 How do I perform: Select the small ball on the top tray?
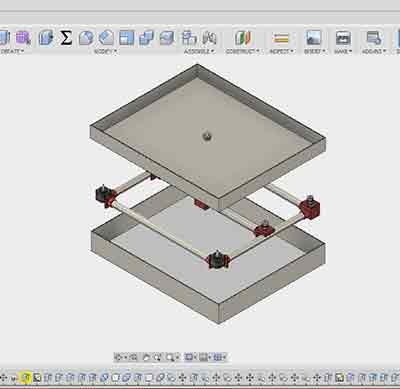(x=207, y=136)
